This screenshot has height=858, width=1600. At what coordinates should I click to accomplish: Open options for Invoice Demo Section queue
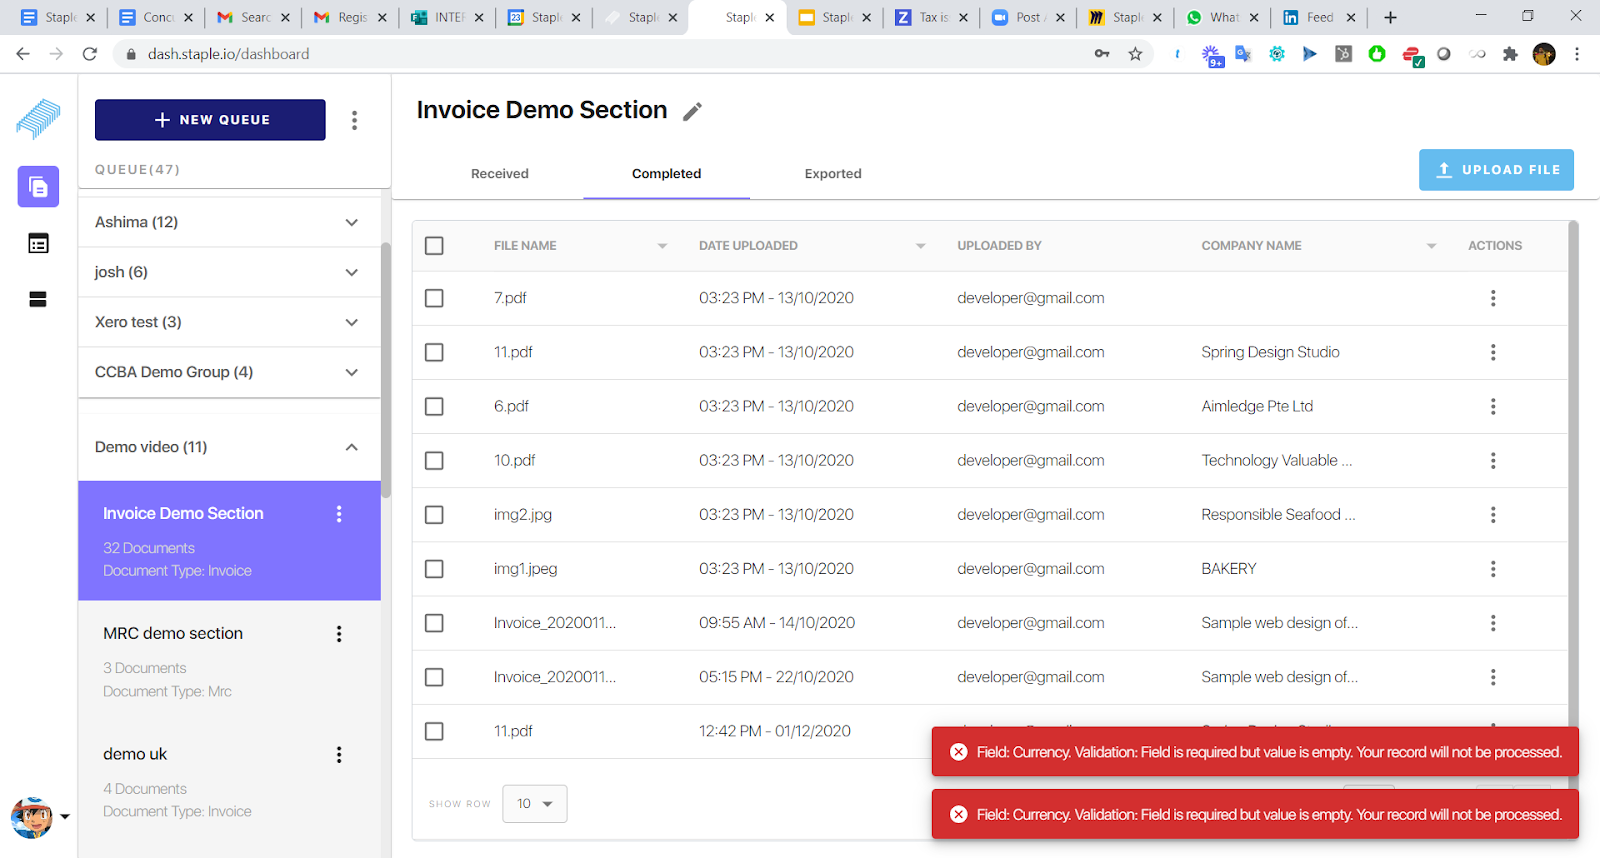click(x=339, y=514)
